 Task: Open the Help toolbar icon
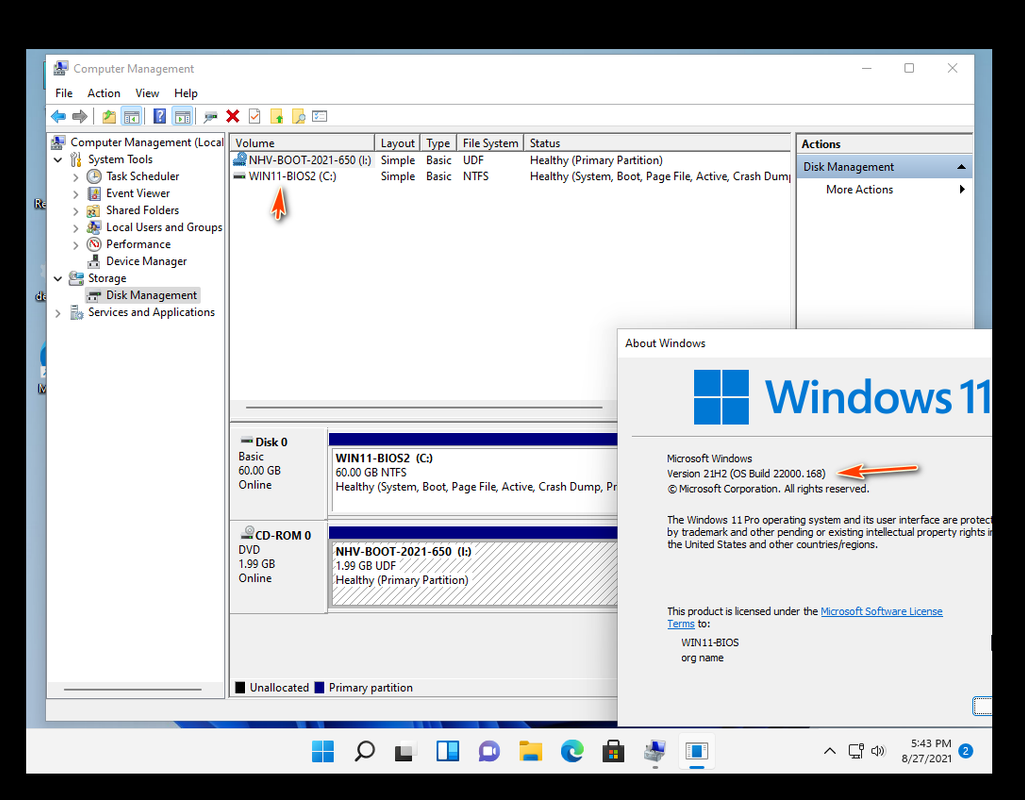pos(160,116)
